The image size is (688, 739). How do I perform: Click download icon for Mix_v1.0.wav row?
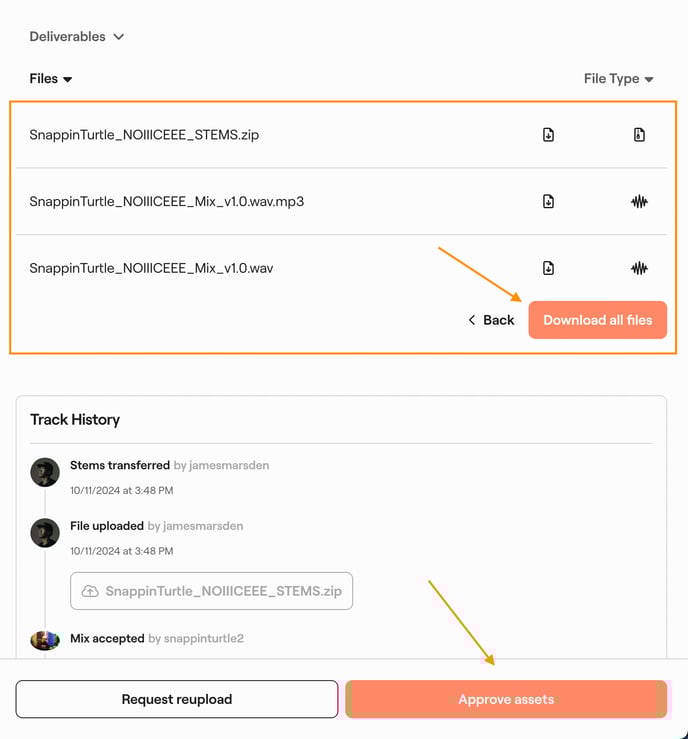coord(548,268)
